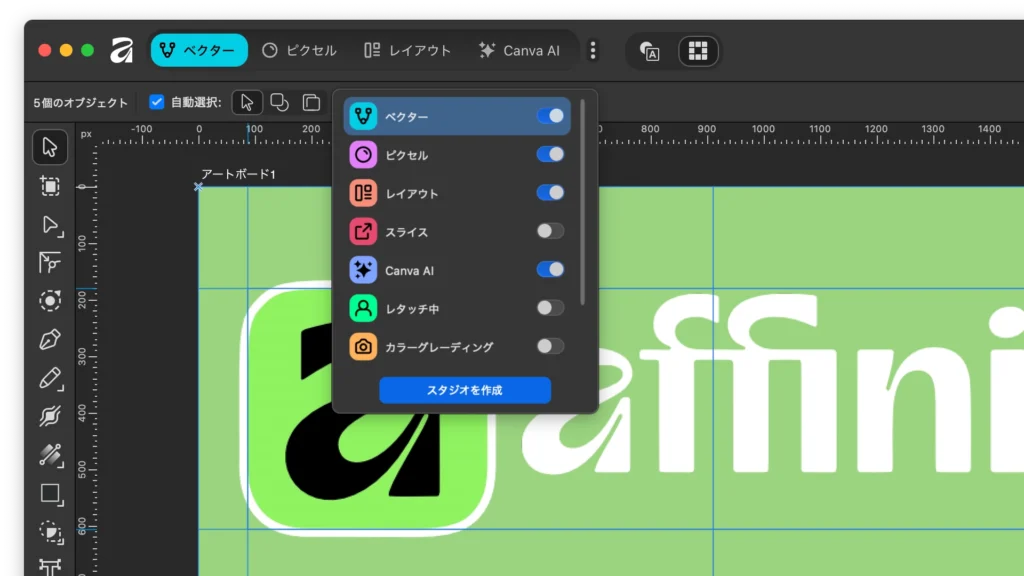Pick the Rectangle shape tool
Image resolution: width=1024 pixels, height=576 pixels.
click(x=50, y=493)
